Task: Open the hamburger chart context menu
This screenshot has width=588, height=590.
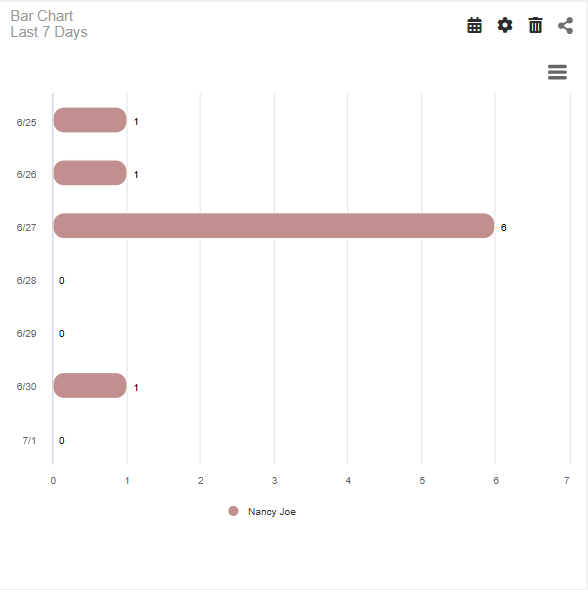Action: pyautogui.click(x=557, y=72)
